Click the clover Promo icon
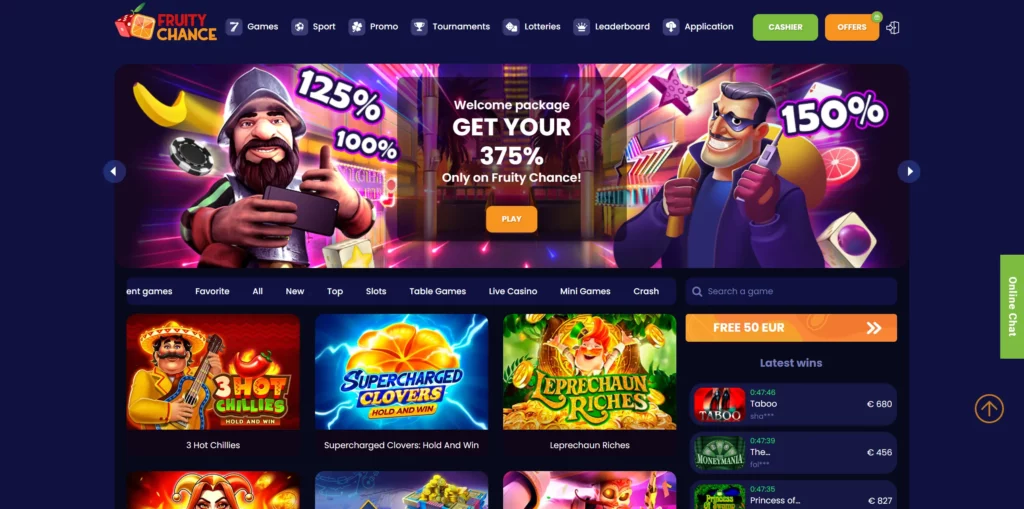 pyautogui.click(x=357, y=27)
